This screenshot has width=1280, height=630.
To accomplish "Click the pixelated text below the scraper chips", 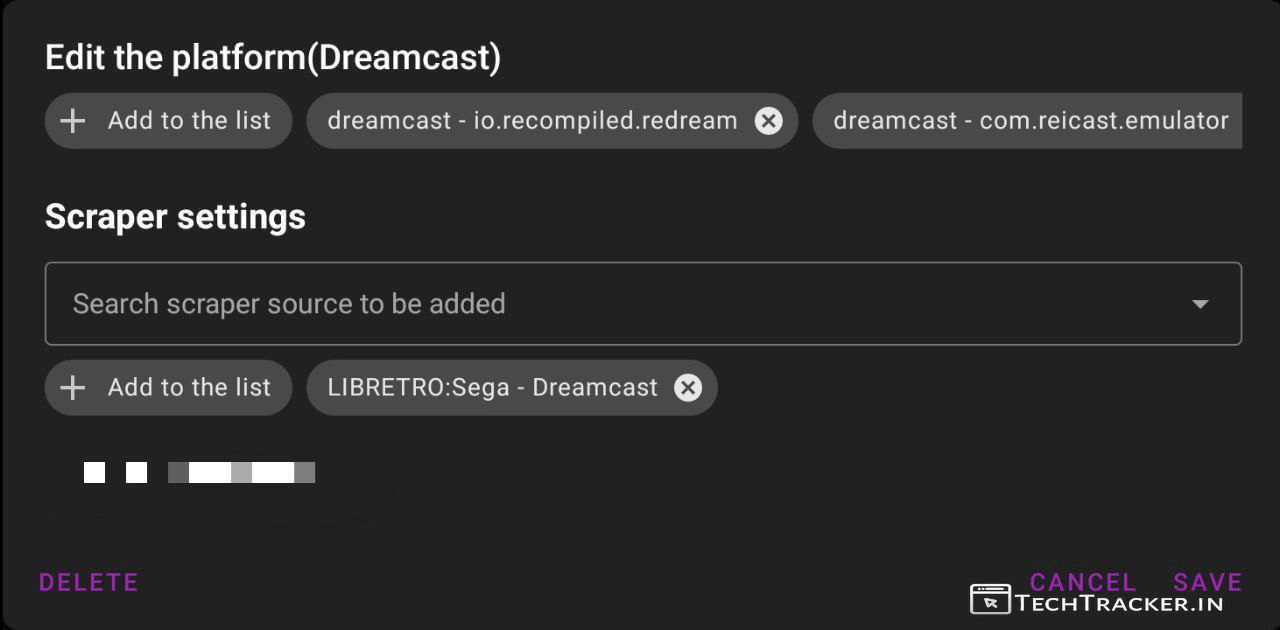I will tap(241, 472).
